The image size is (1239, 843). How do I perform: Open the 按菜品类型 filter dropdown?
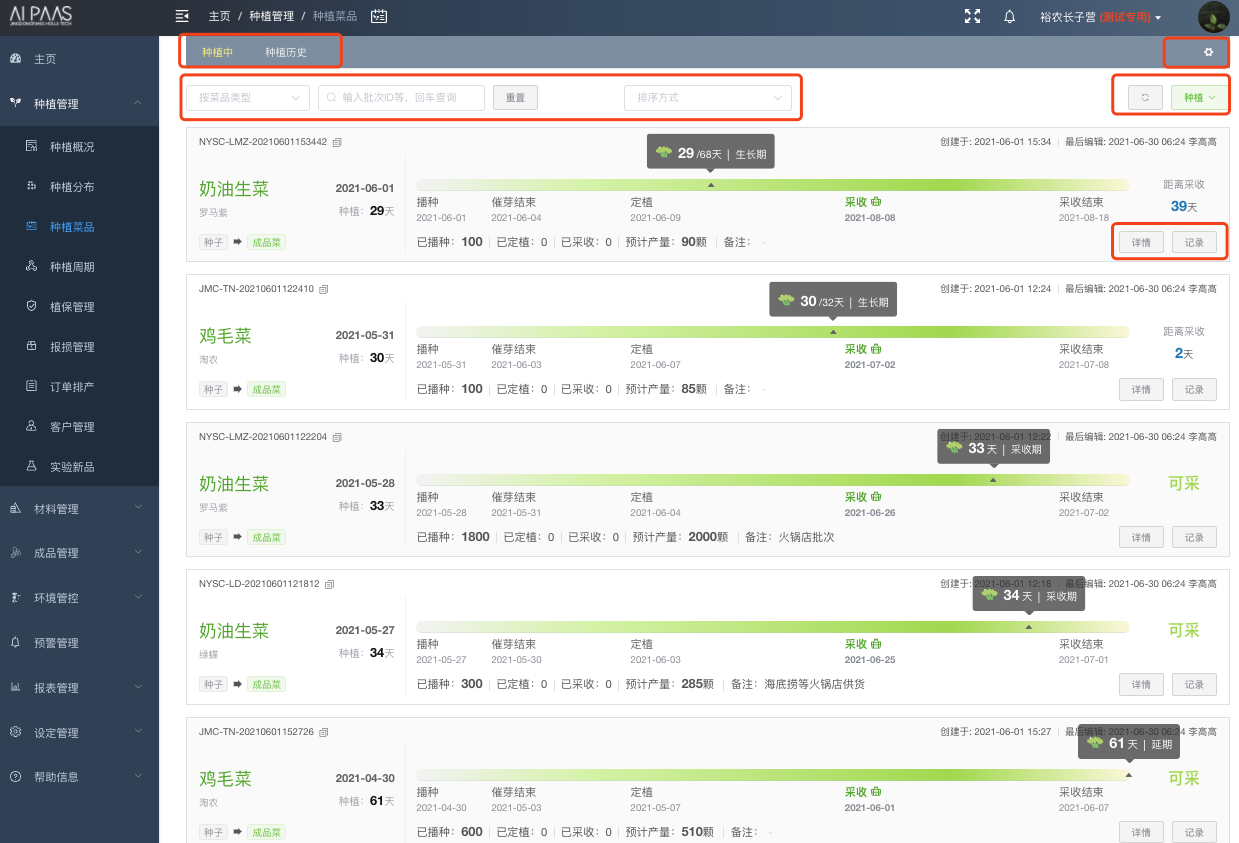pyautogui.click(x=248, y=97)
